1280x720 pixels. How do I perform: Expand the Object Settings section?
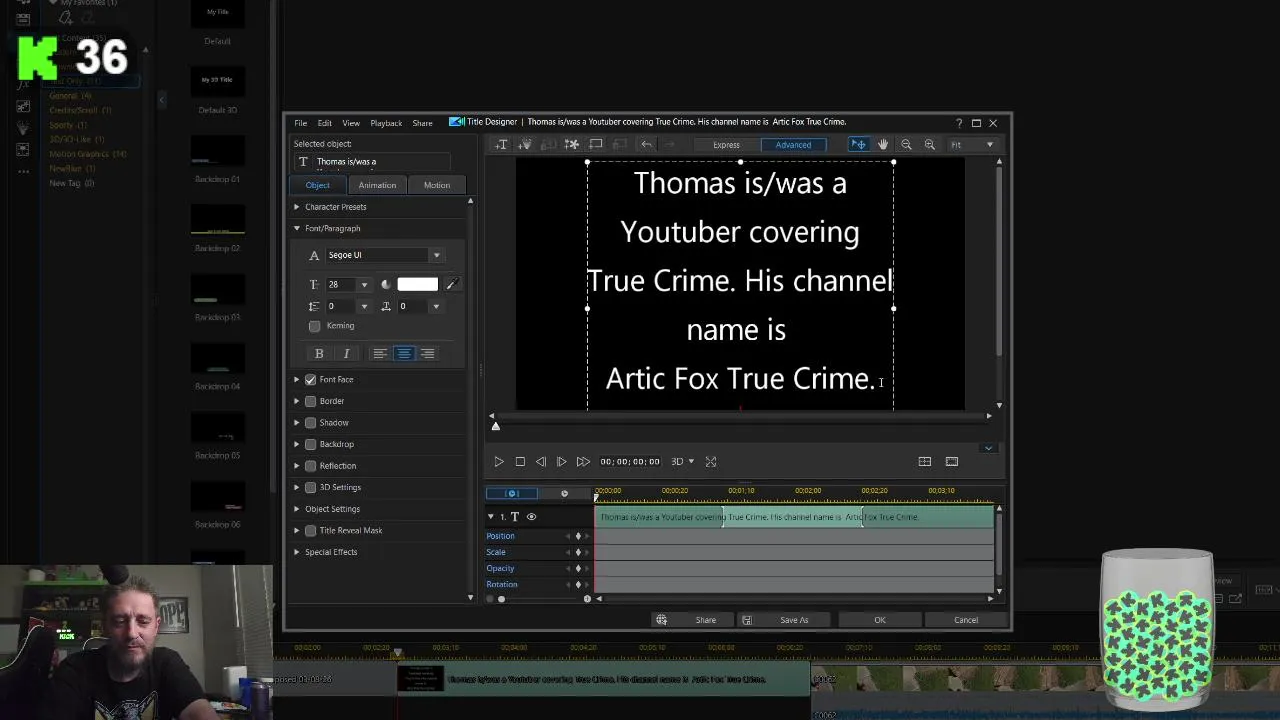[297, 509]
